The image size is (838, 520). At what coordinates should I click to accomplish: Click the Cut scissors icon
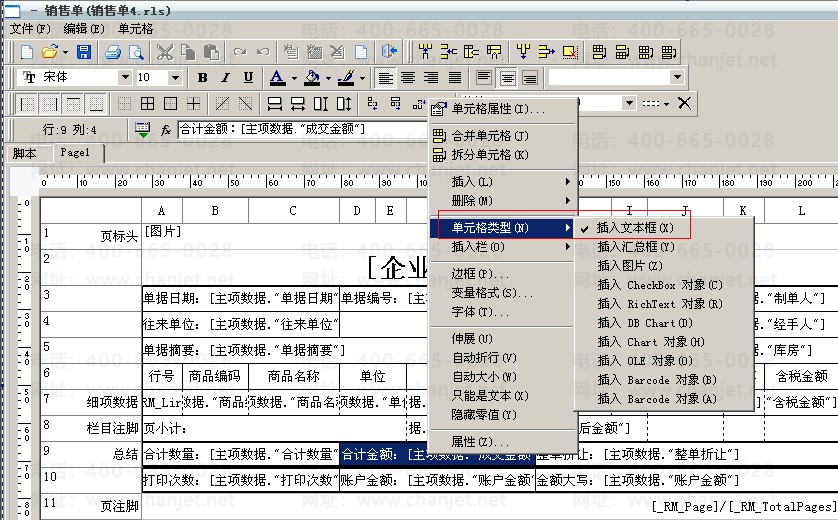pos(164,51)
